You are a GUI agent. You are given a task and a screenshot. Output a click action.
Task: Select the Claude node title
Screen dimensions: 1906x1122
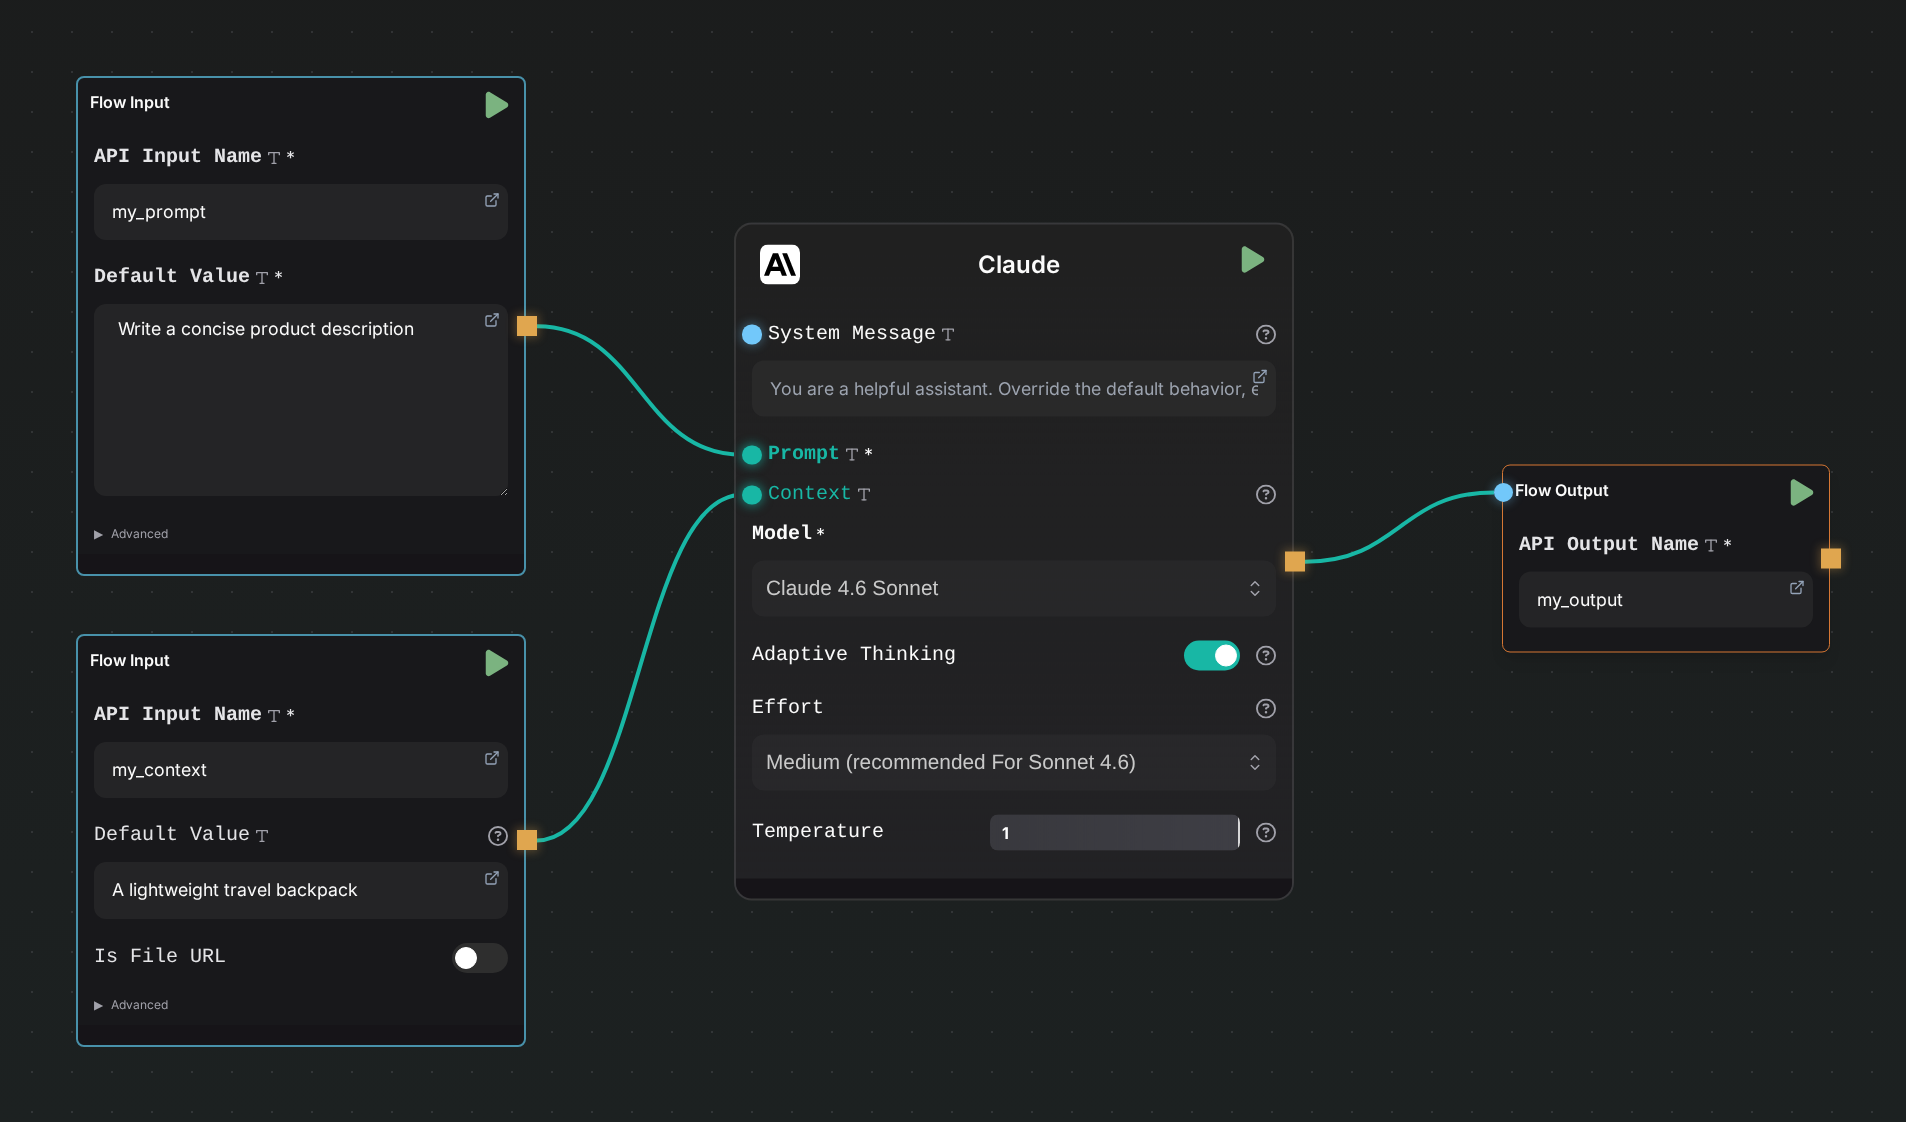tap(1018, 265)
